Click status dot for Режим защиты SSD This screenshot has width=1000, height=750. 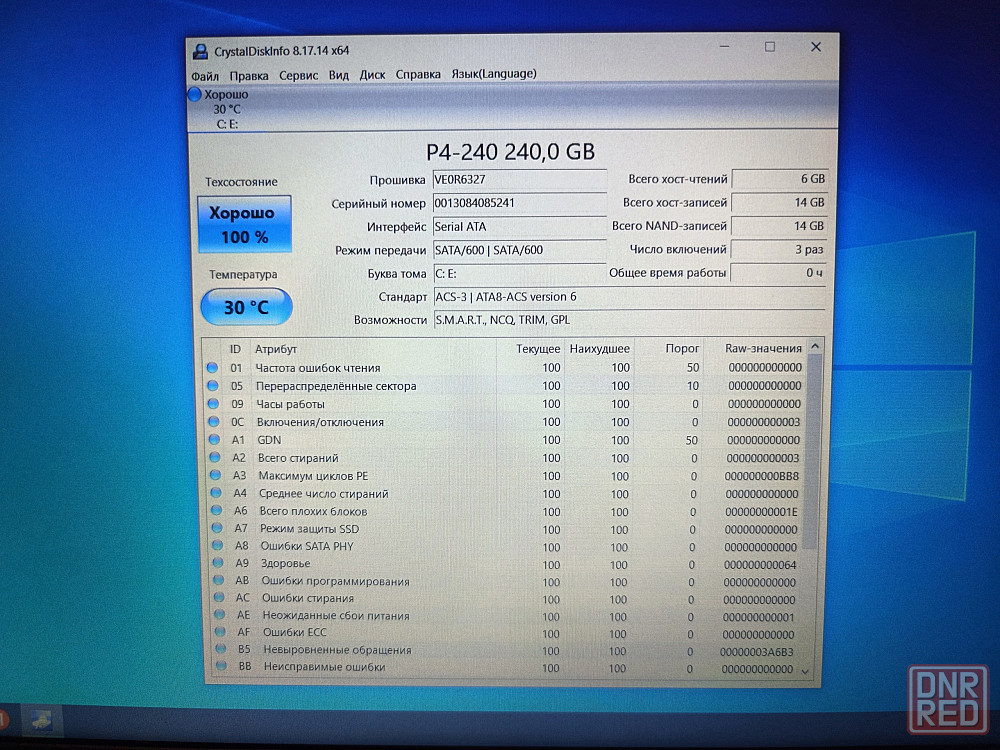coord(217,528)
